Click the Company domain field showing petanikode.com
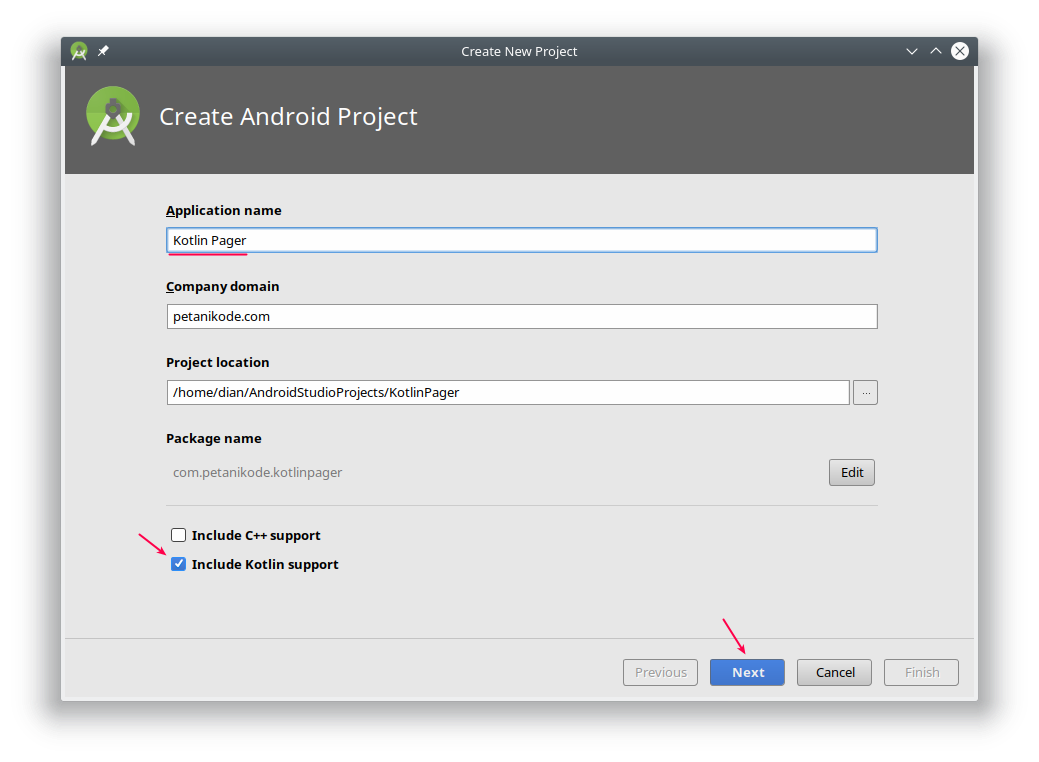 click(x=521, y=316)
